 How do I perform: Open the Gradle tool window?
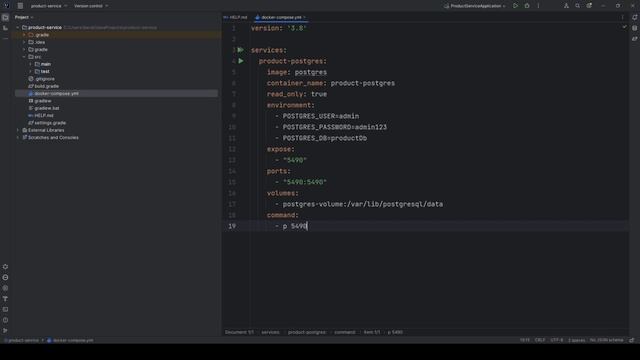pyautogui.click(x=635, y=39)
